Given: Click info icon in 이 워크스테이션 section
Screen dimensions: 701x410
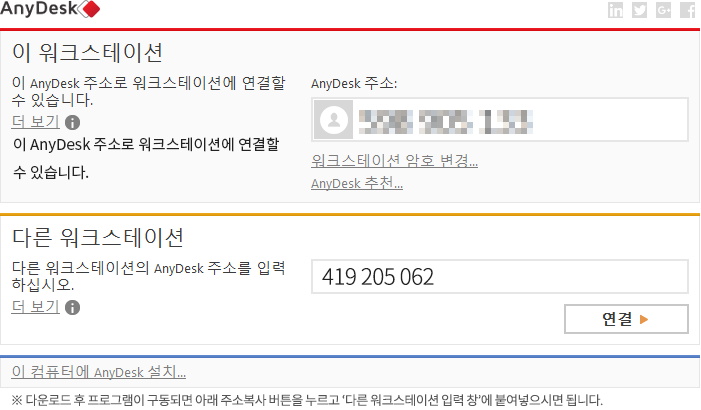Looking at the screenshot, I should tap(72, 122).
